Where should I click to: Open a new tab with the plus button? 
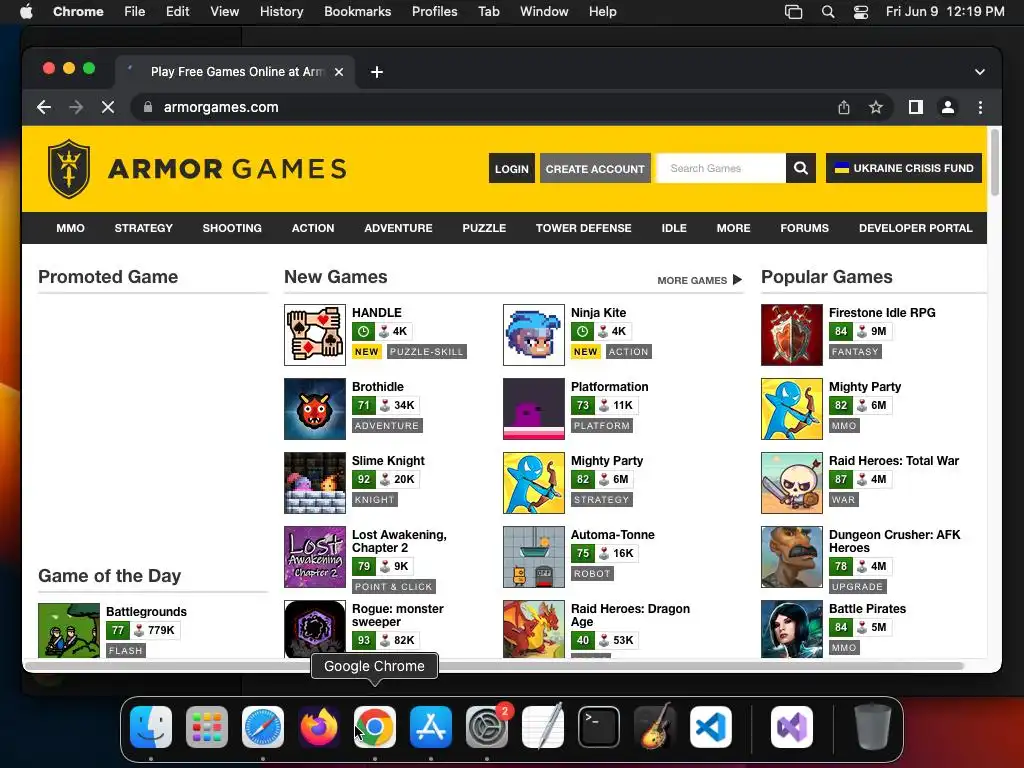(377, 72)
